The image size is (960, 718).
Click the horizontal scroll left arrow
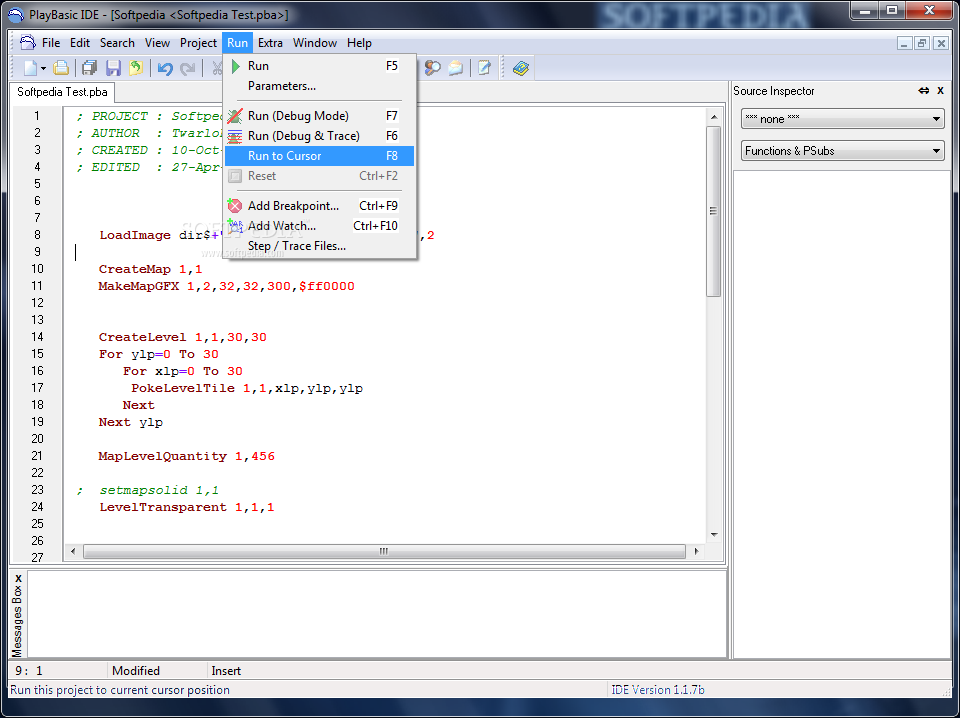[x=73, y=551]
